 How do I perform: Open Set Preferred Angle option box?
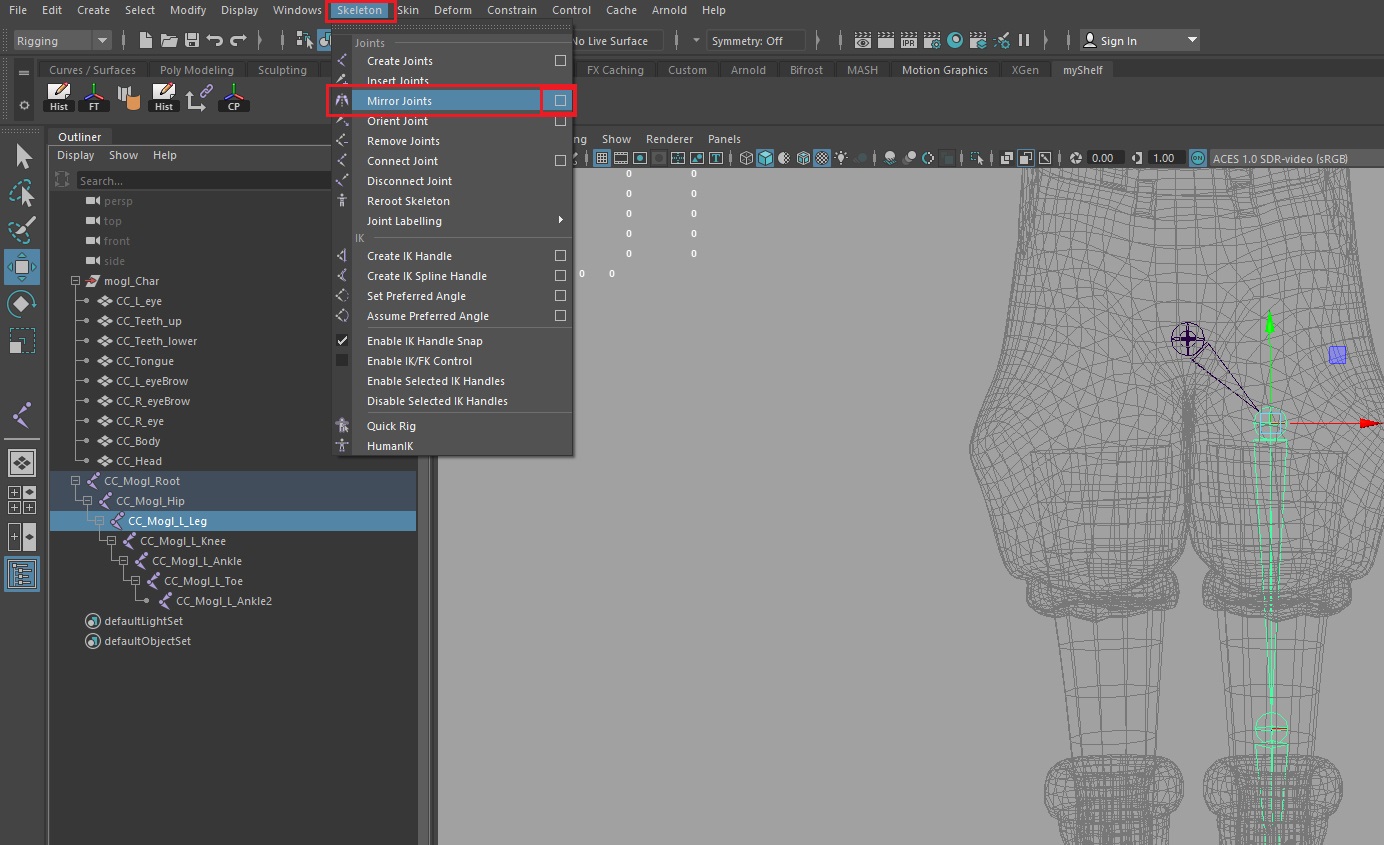[x=560, y=296]
